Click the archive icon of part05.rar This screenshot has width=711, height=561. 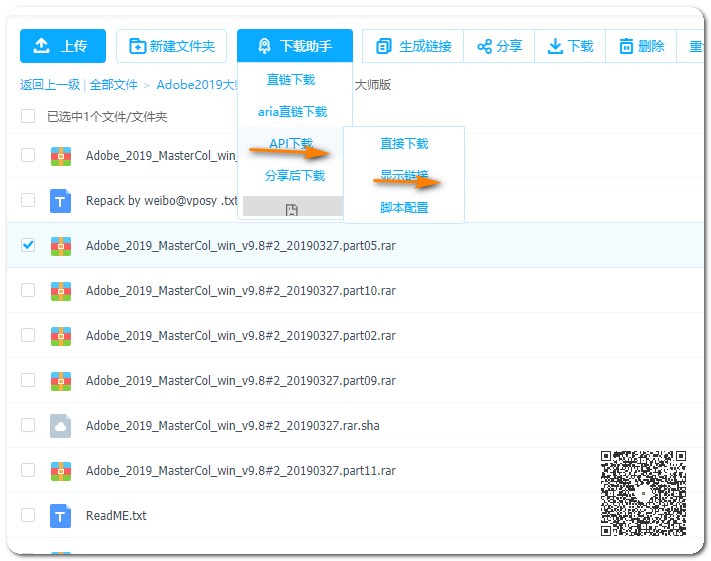pos(61,246)
